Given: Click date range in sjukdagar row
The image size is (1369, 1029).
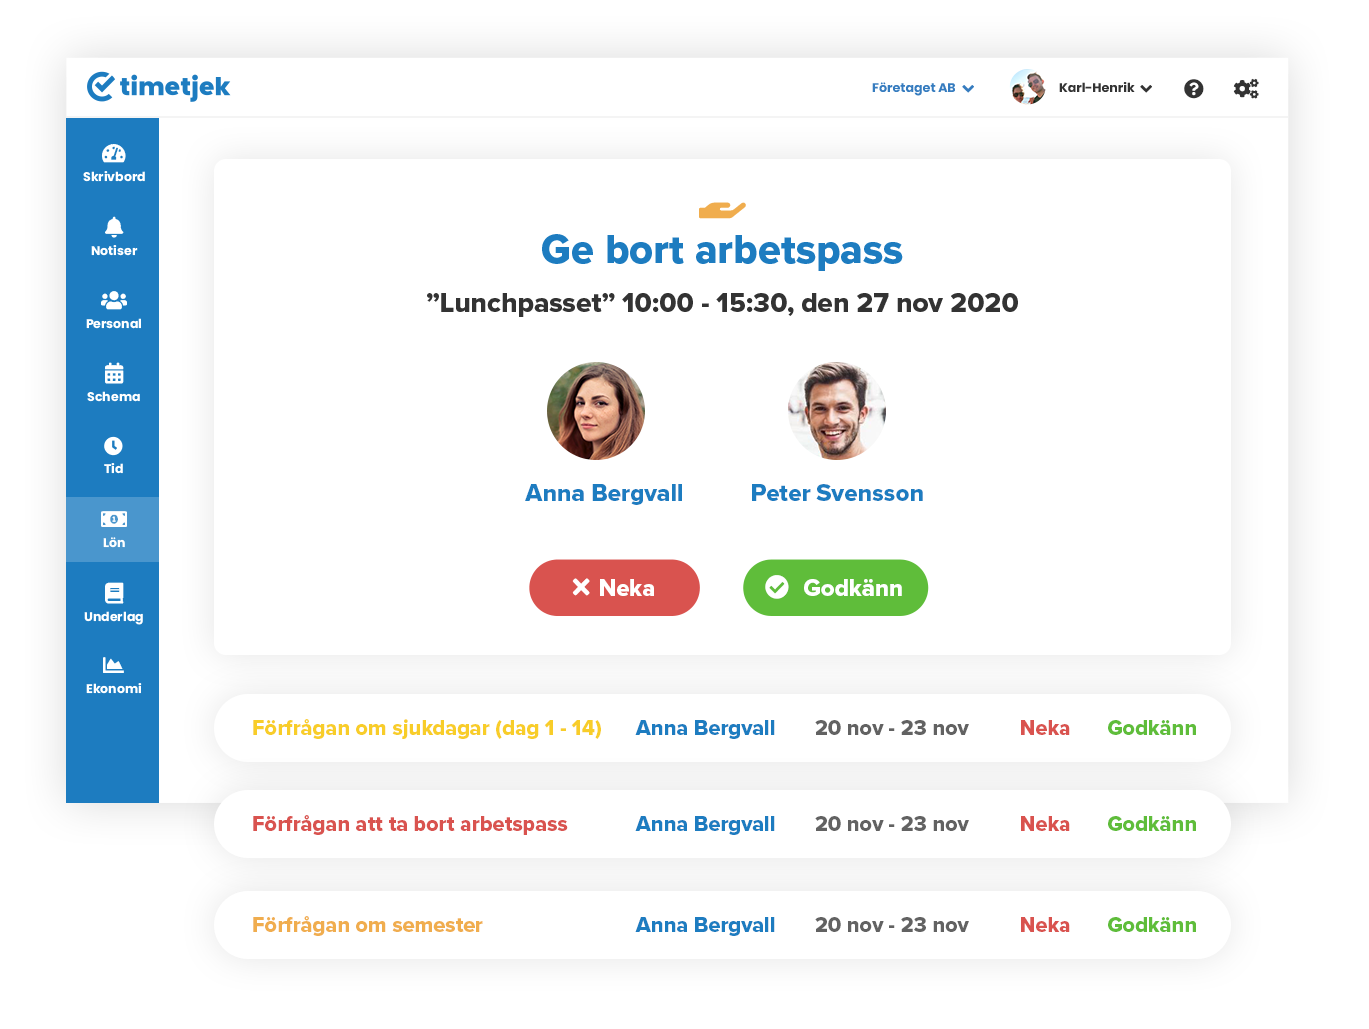Looking at the screenshot, I should tap(892, 728).
